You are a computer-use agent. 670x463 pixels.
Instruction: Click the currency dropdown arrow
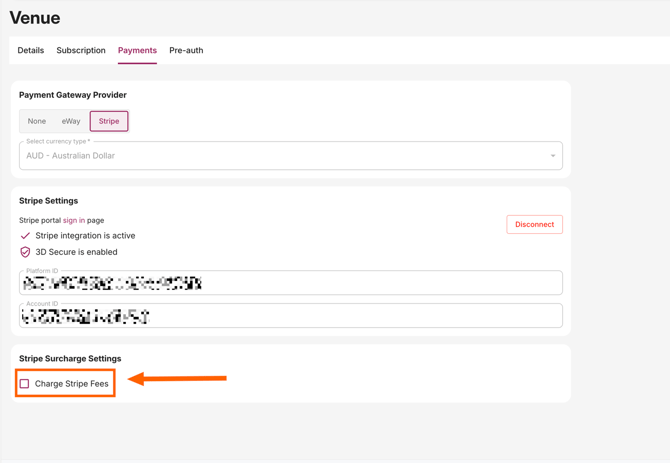(553, 156)
